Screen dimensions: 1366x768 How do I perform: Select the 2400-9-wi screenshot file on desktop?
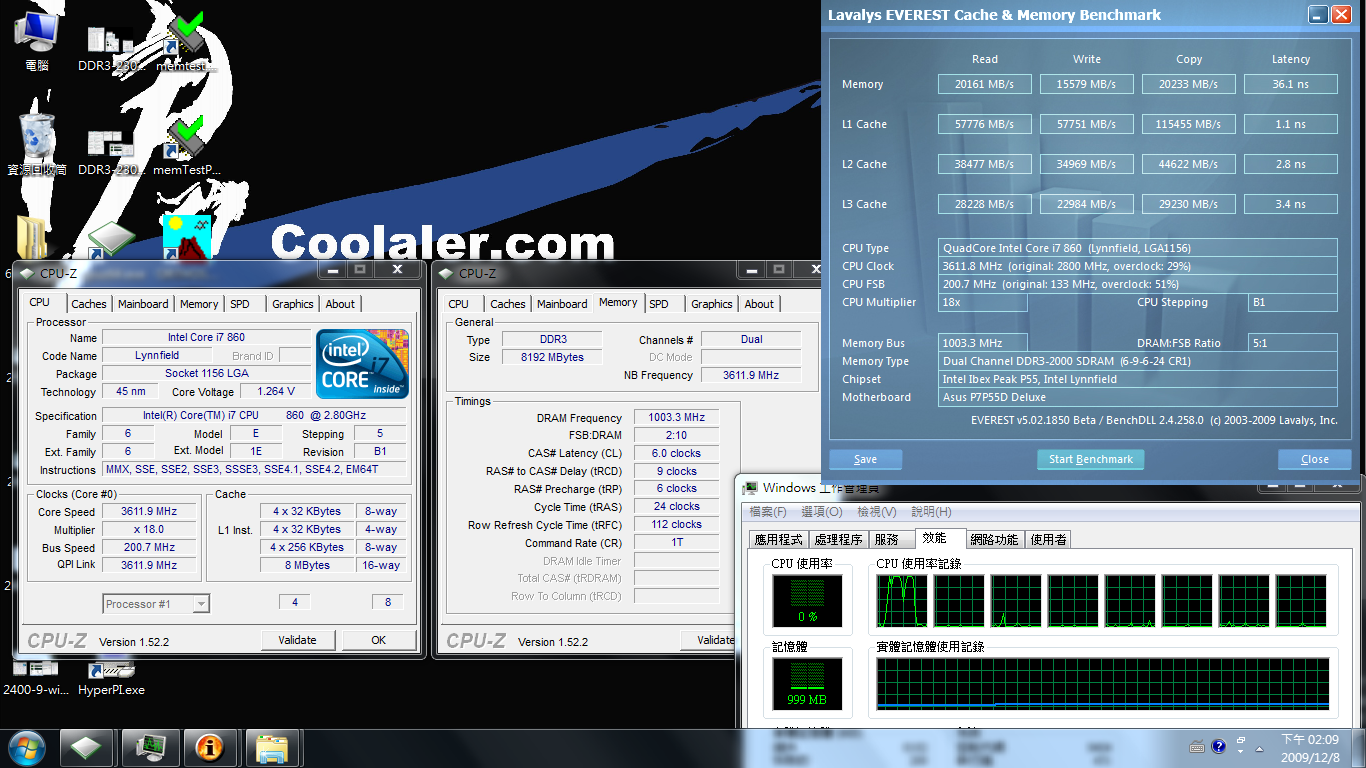(36, 680)
